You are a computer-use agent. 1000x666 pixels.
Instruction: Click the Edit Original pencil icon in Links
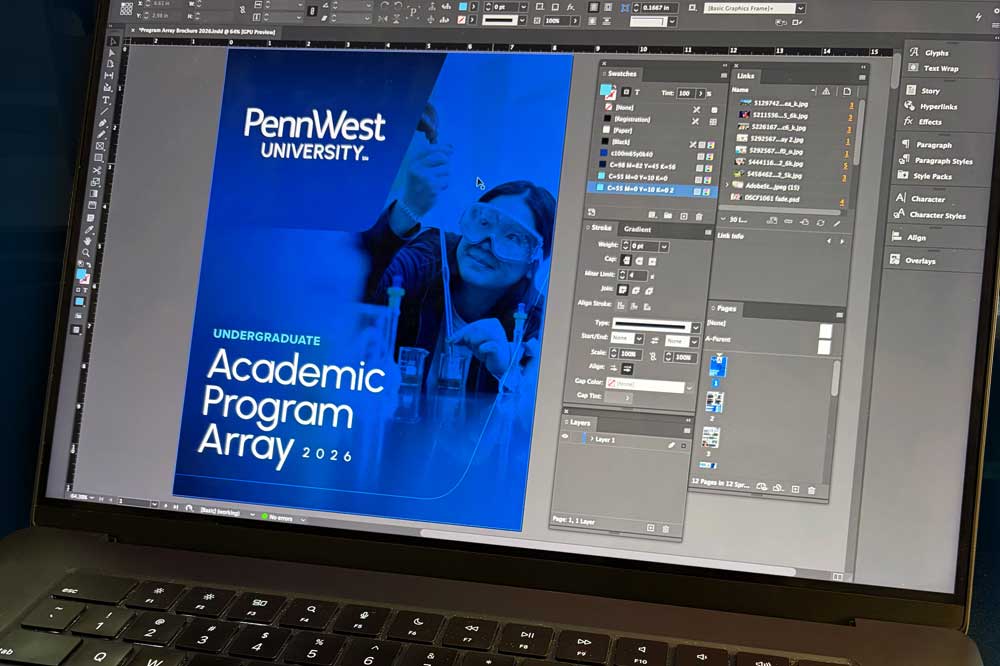(x=837, y=223)
